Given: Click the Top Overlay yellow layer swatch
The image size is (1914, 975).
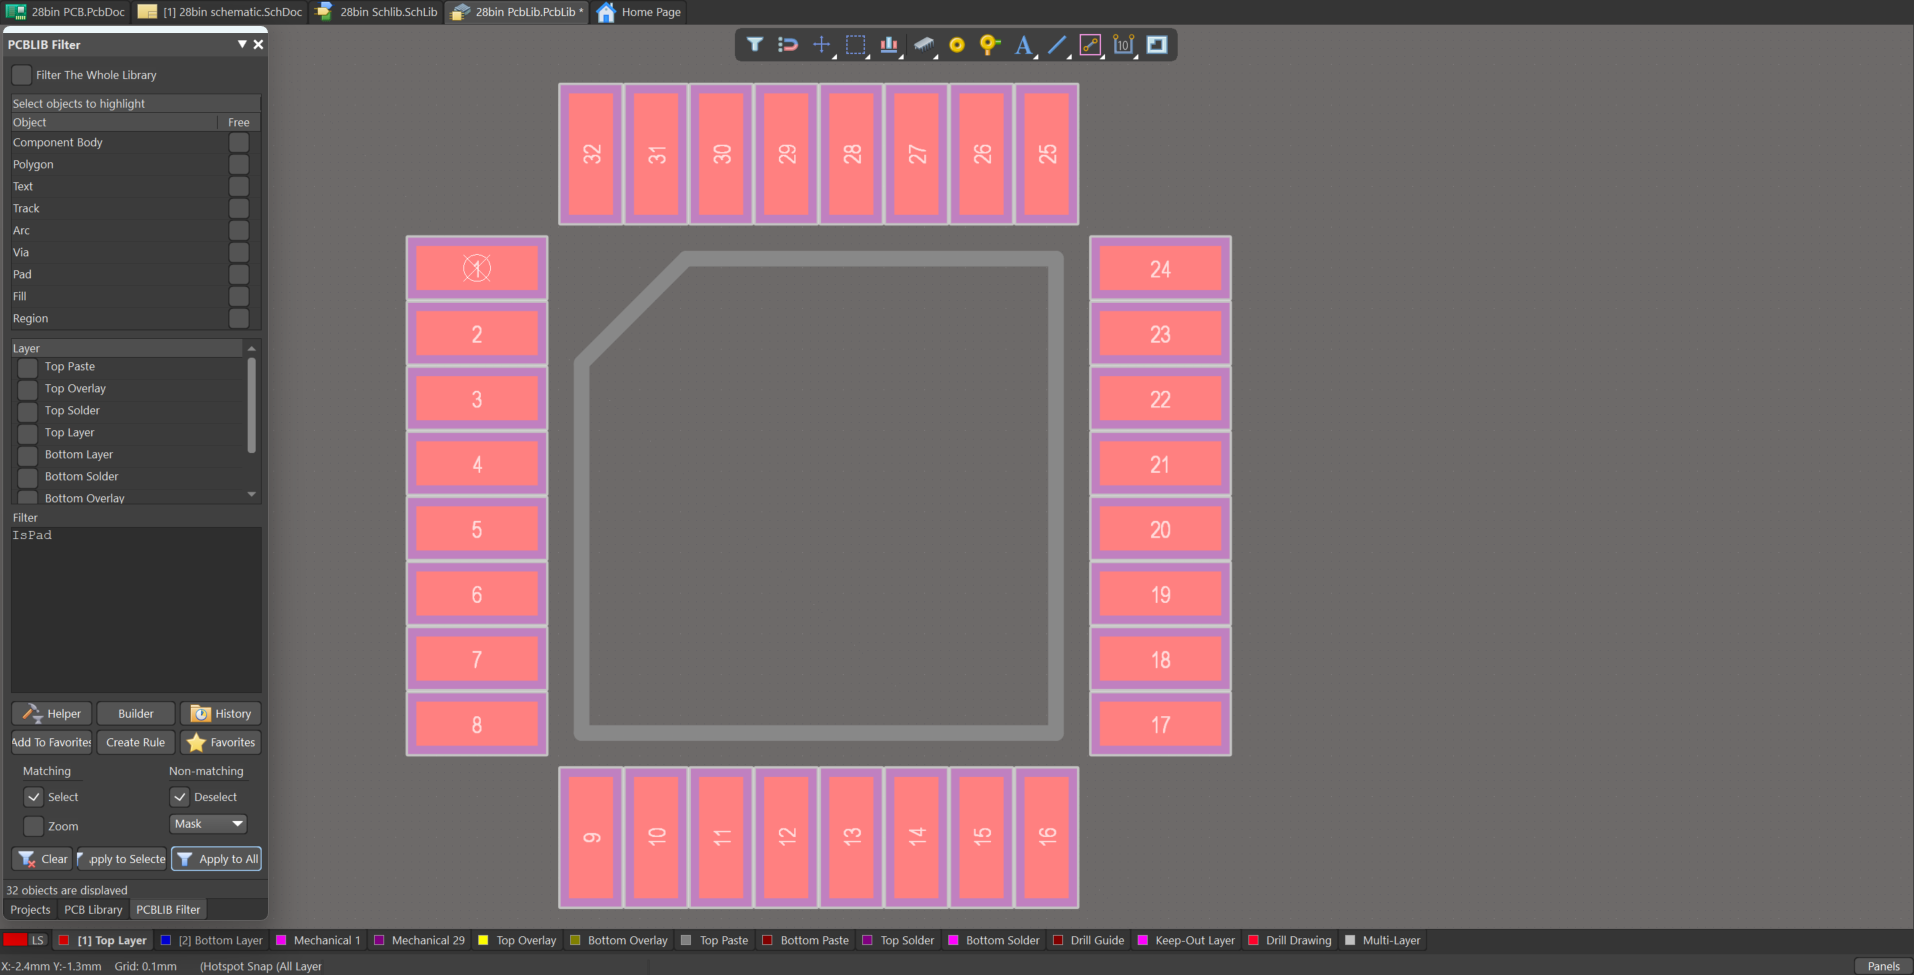Looking at the screenshot, I should [483, 940].
